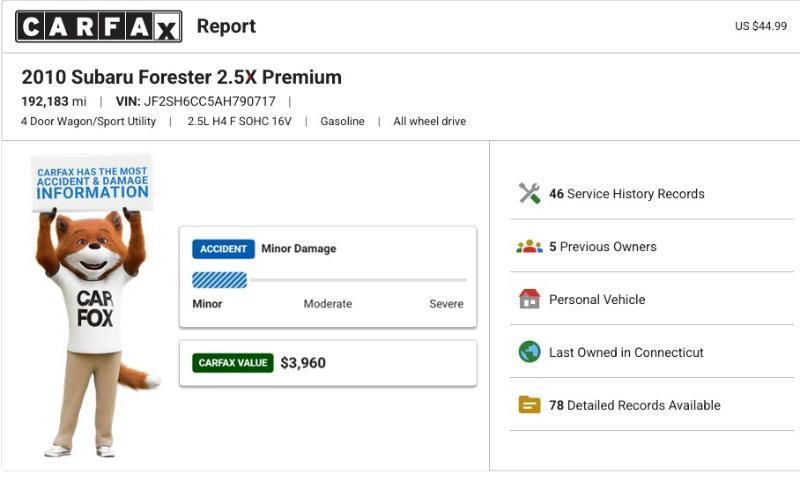The height and width of the screenshot is (482, 800).
Task: Click 'Personal Vehicle' text
Action: point(597,299)
